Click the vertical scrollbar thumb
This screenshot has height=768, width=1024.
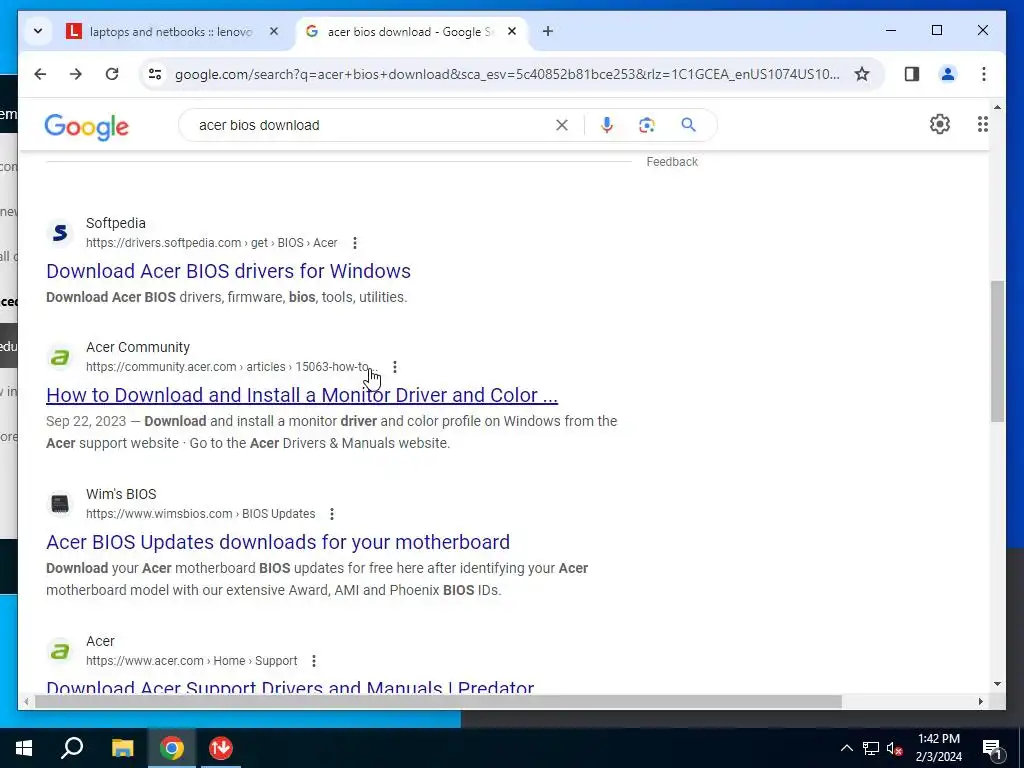(997, 351)
